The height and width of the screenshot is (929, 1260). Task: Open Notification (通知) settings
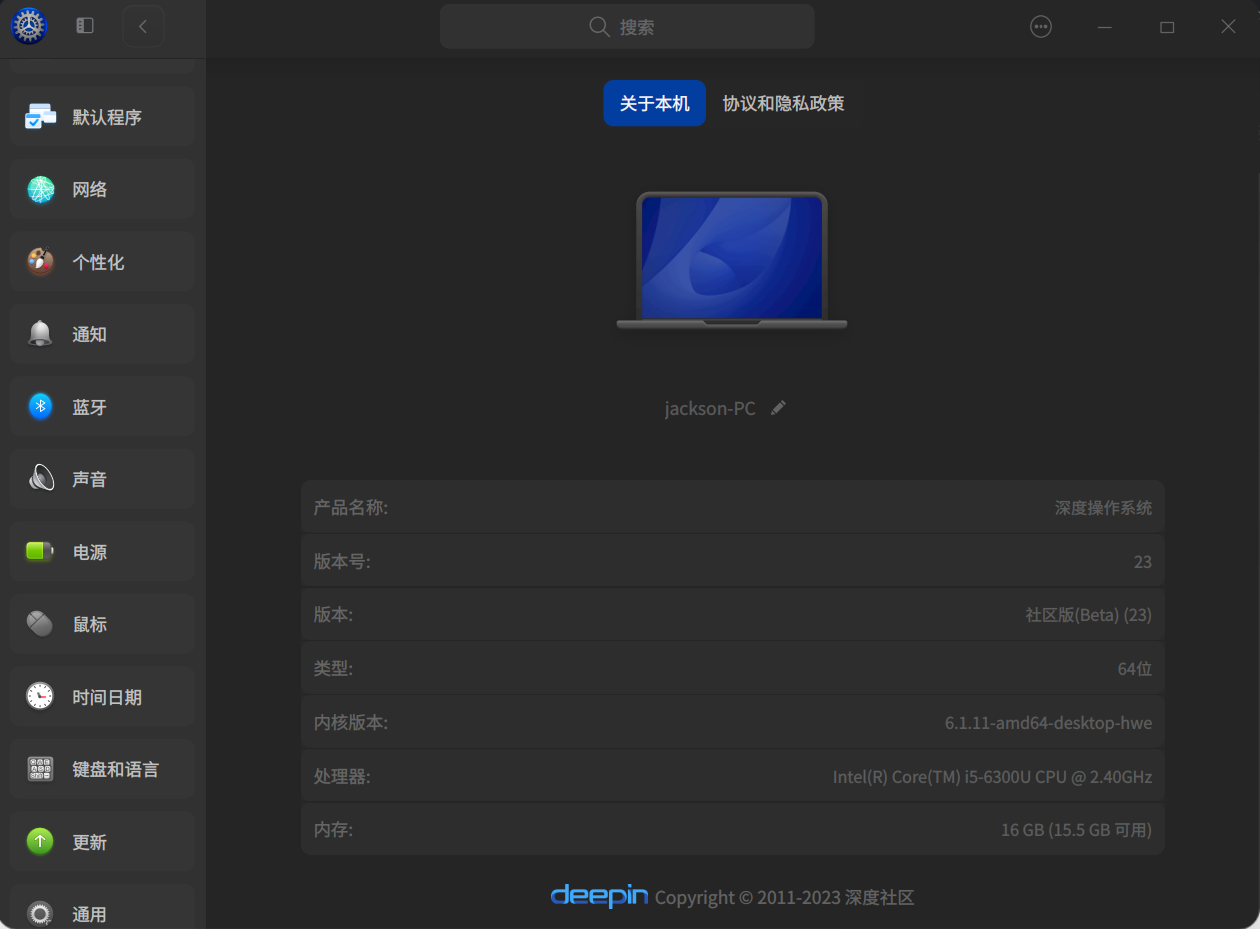(102, 334)
